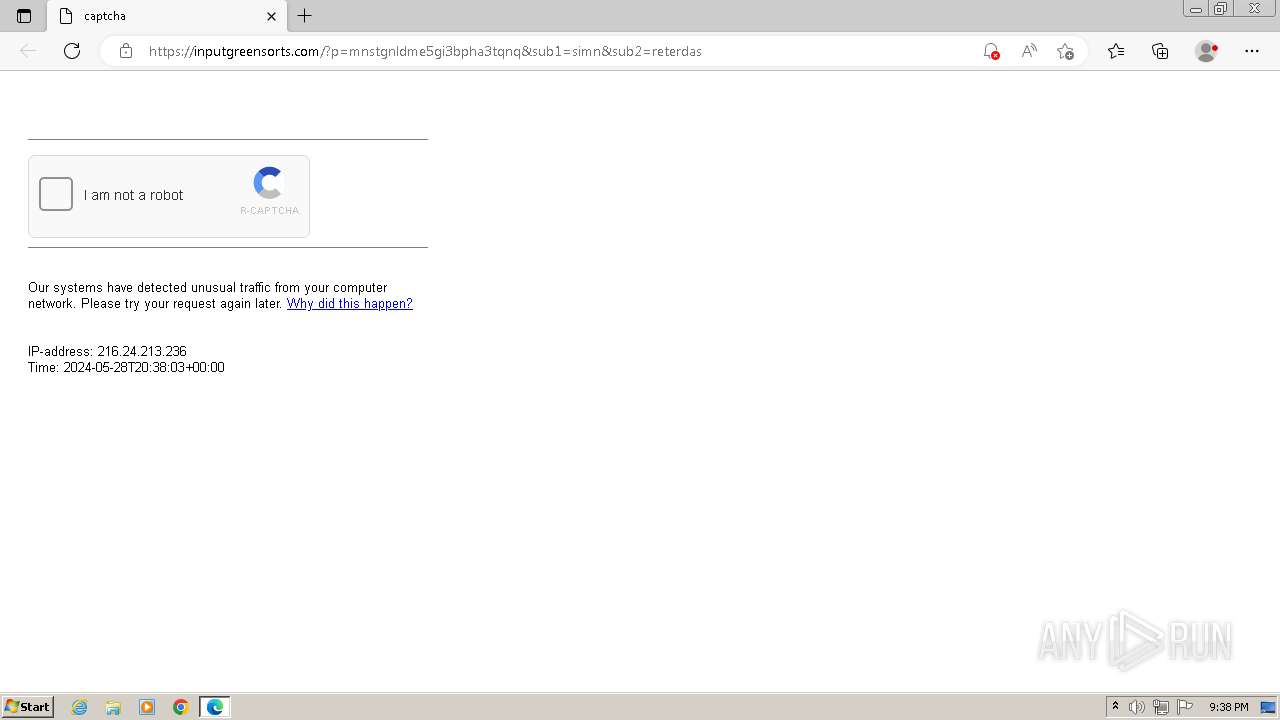
Task: Open Settings and more menu
Action: (1252, 51)
